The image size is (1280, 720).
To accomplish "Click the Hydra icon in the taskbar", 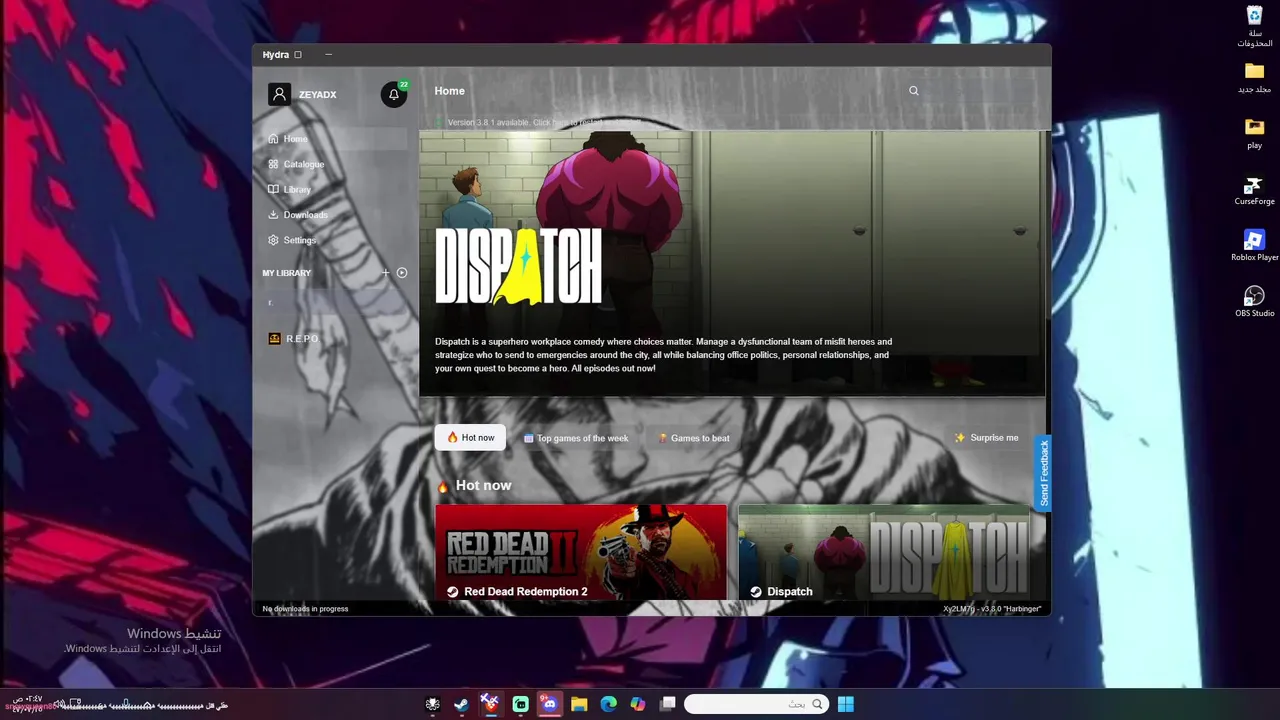I will point(433,704).
